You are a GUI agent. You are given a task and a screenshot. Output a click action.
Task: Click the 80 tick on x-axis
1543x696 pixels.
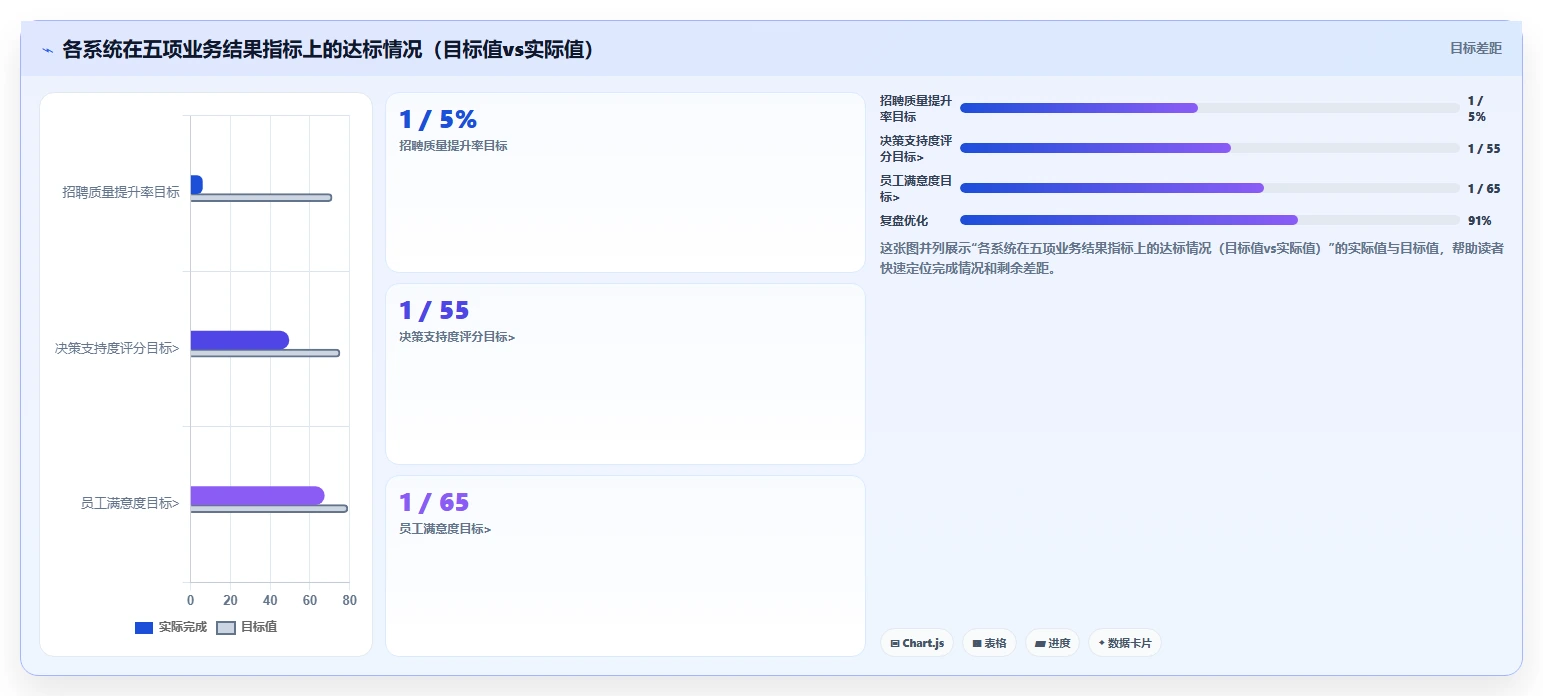click(x=350, y=600)
